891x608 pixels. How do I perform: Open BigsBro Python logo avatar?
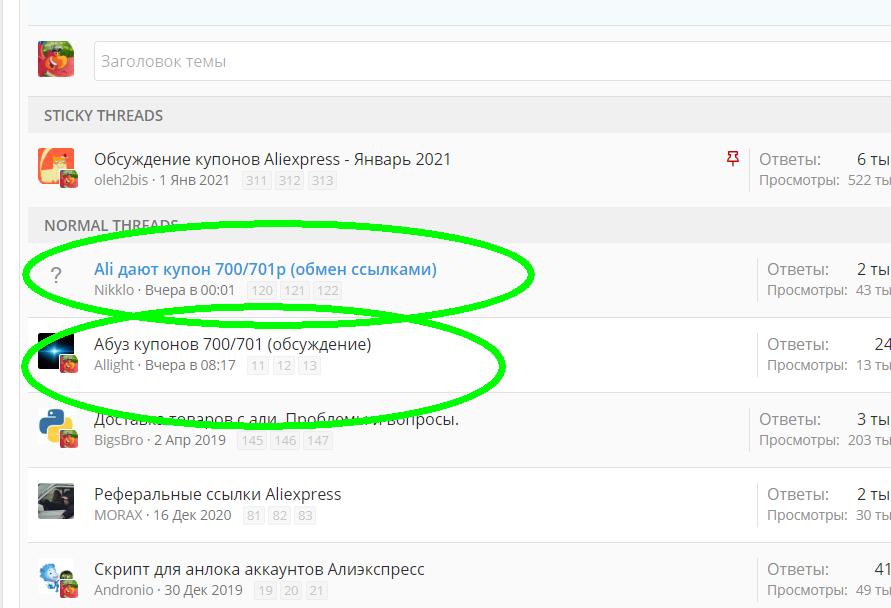point(57,427)
